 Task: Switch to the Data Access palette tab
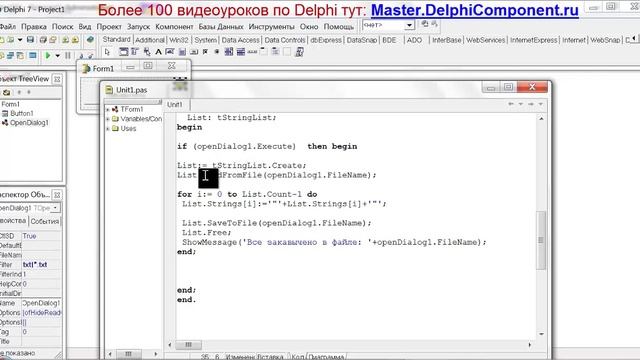240,40
